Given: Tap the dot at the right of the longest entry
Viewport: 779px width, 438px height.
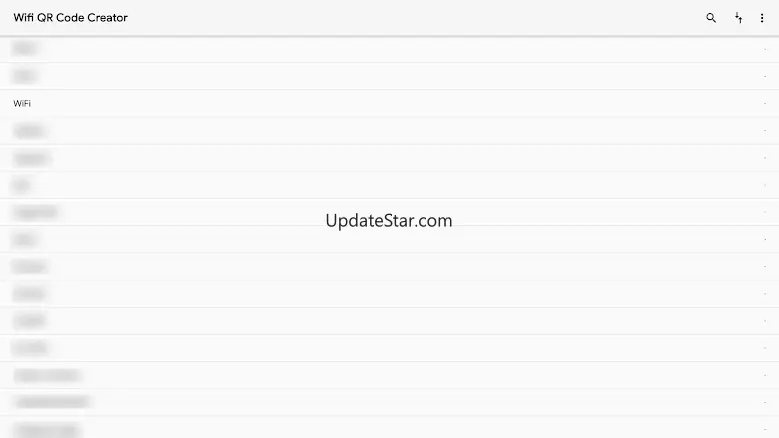Looking at the screenshot, I should 765,402.
